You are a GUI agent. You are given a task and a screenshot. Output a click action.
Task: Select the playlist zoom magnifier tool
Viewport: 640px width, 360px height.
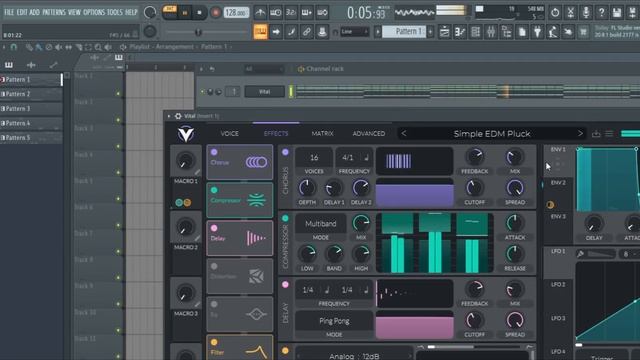(x=98, y=47)
